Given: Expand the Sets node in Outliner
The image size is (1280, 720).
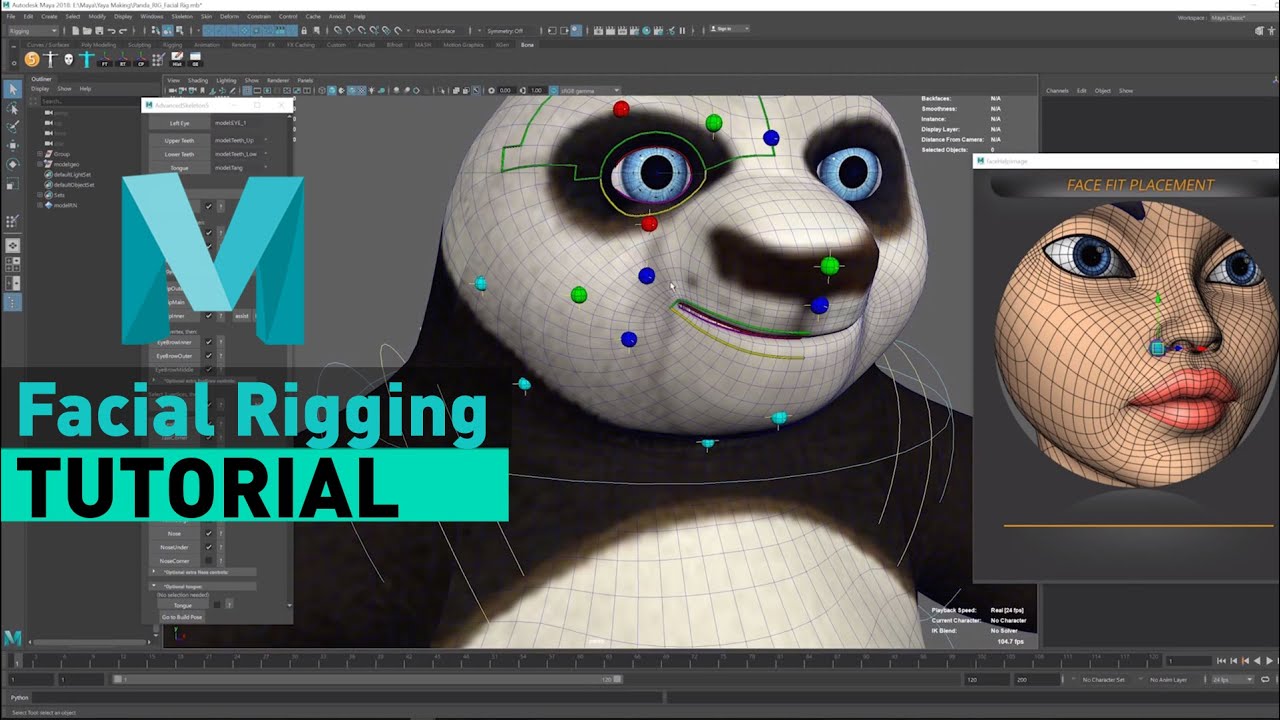Looking at the screenshot, I should pyautogui.click(x=40, y=195).
